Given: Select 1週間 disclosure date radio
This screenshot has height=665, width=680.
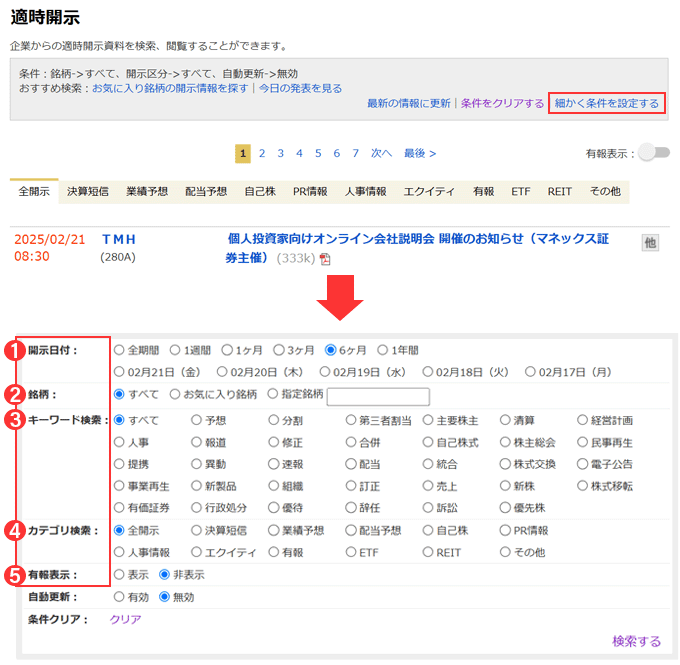Looking at the screenshot, I should click(x=175, y=350).
